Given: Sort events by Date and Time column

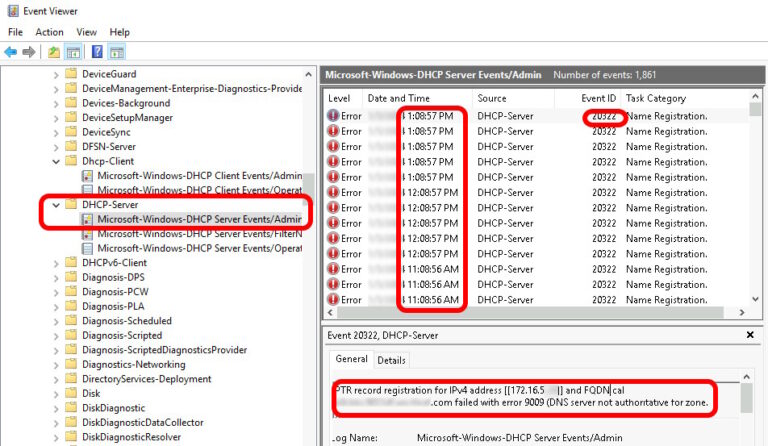Looking at the screenshot, I should pos(399,98).
